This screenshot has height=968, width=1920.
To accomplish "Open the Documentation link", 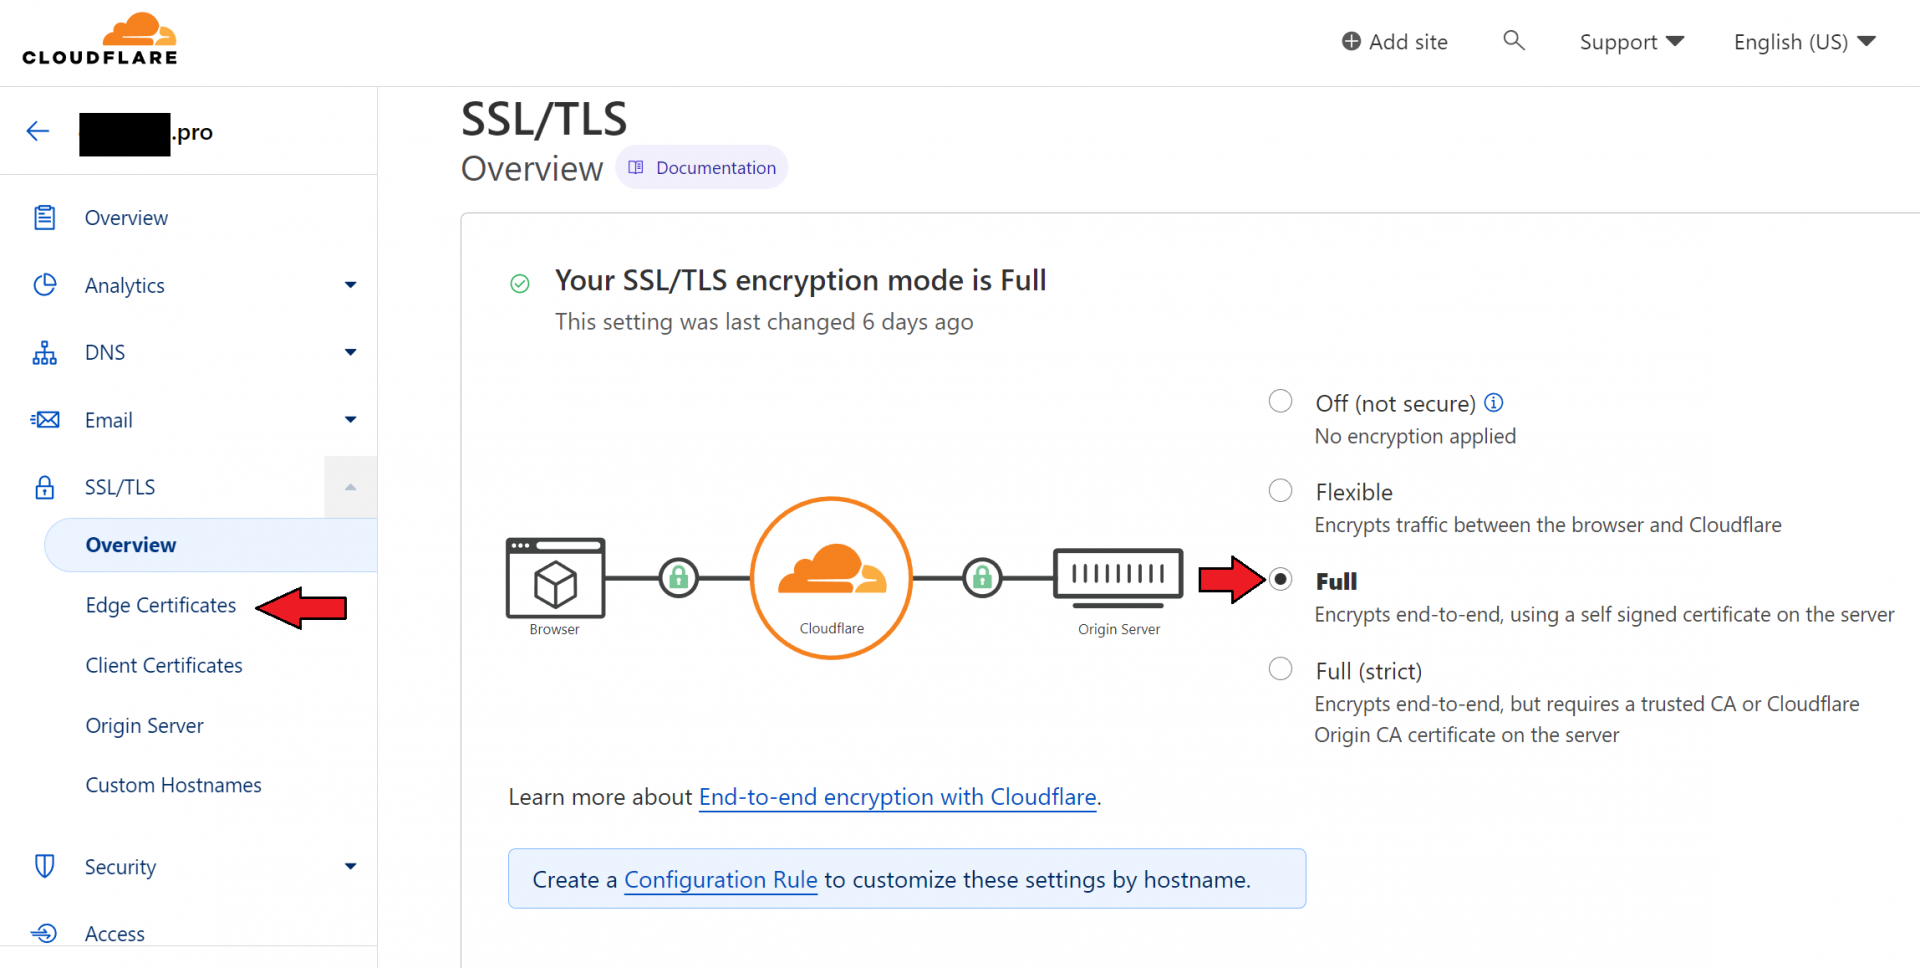I will (x=702, y=167).
